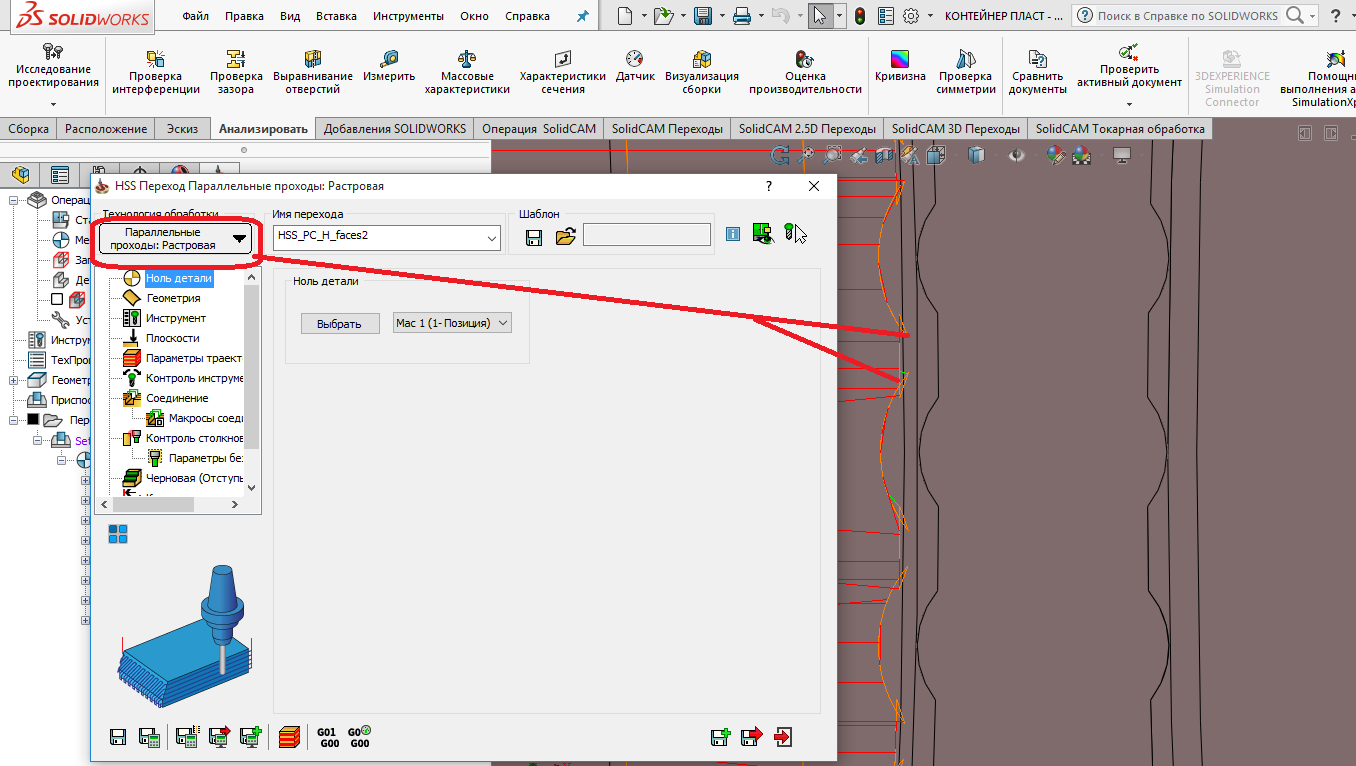Click the Exit dialog icon
1356x766 pixels.
click(783, 737)
